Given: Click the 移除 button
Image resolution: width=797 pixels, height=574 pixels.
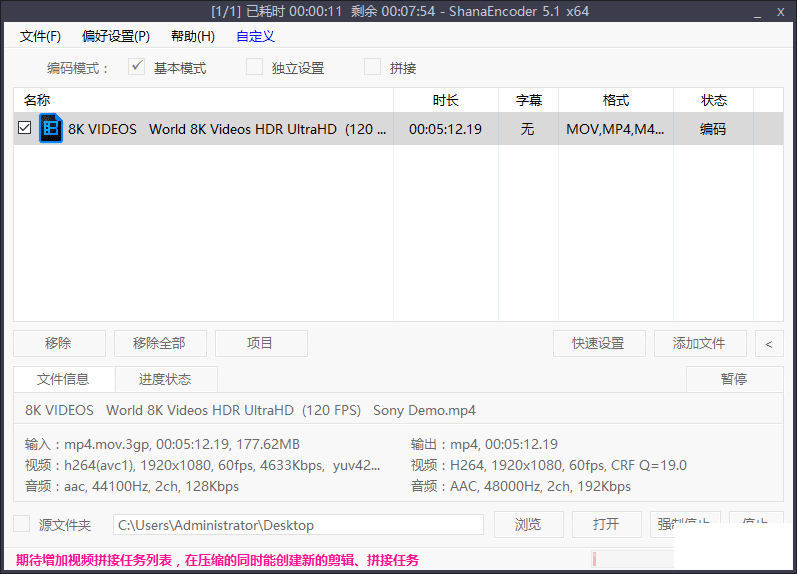Looking at the screenshot, I should (59, 344).
